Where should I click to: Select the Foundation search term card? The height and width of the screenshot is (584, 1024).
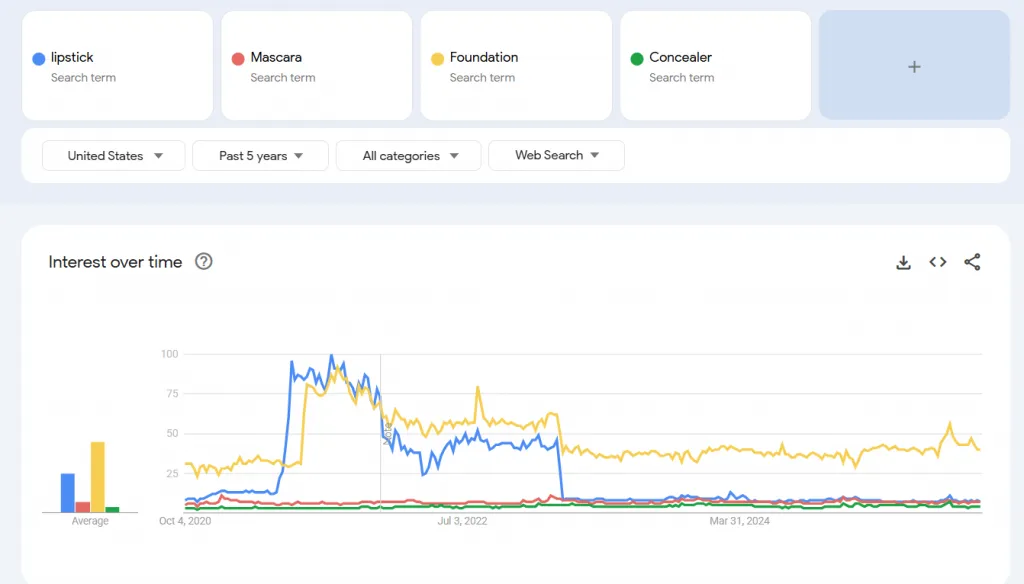(x=515, y=66)
